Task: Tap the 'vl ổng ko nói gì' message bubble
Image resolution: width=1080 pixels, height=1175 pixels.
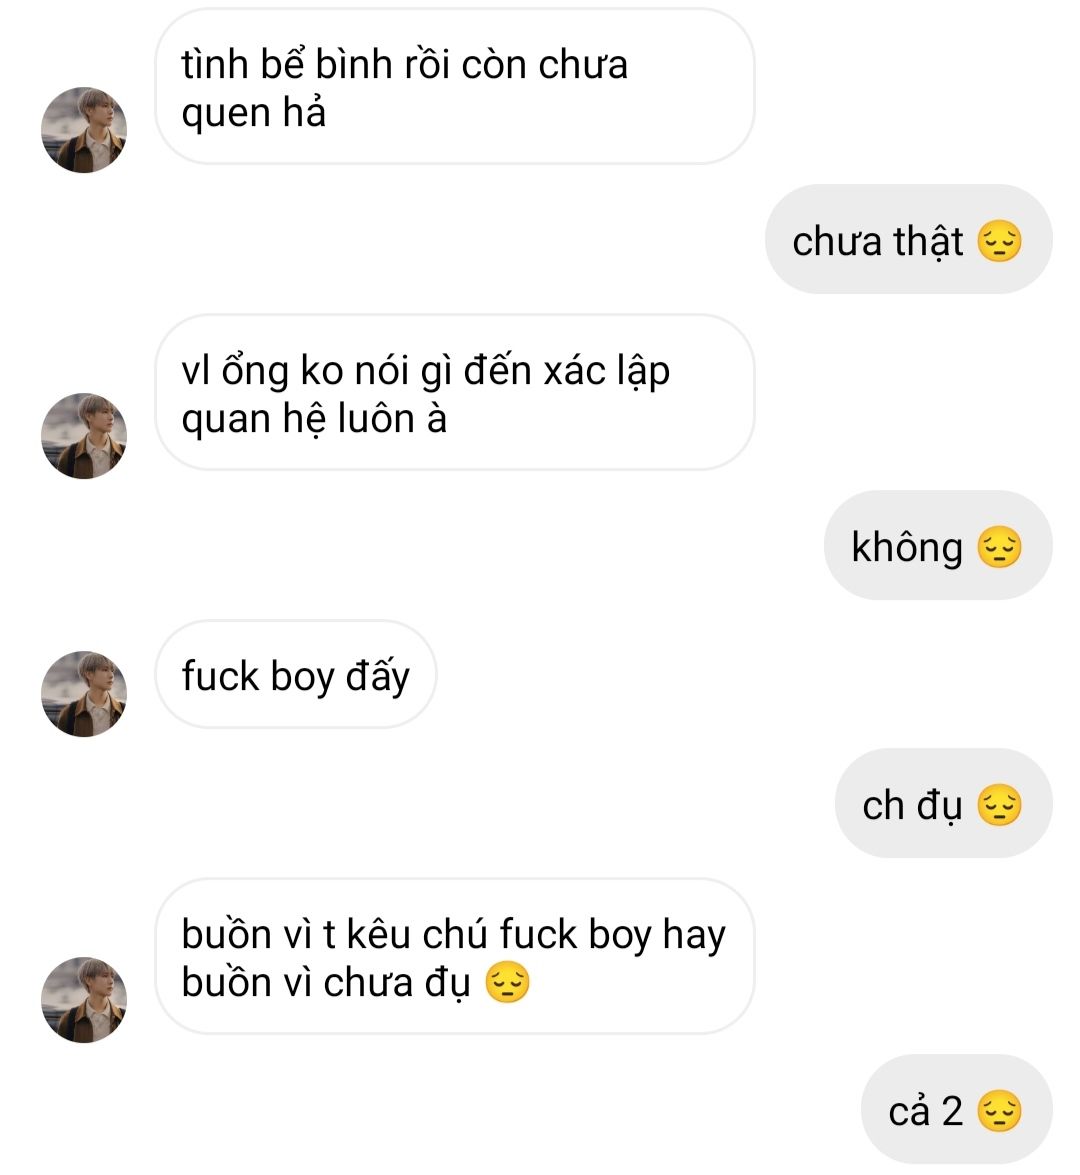Action: pos(454,393)
